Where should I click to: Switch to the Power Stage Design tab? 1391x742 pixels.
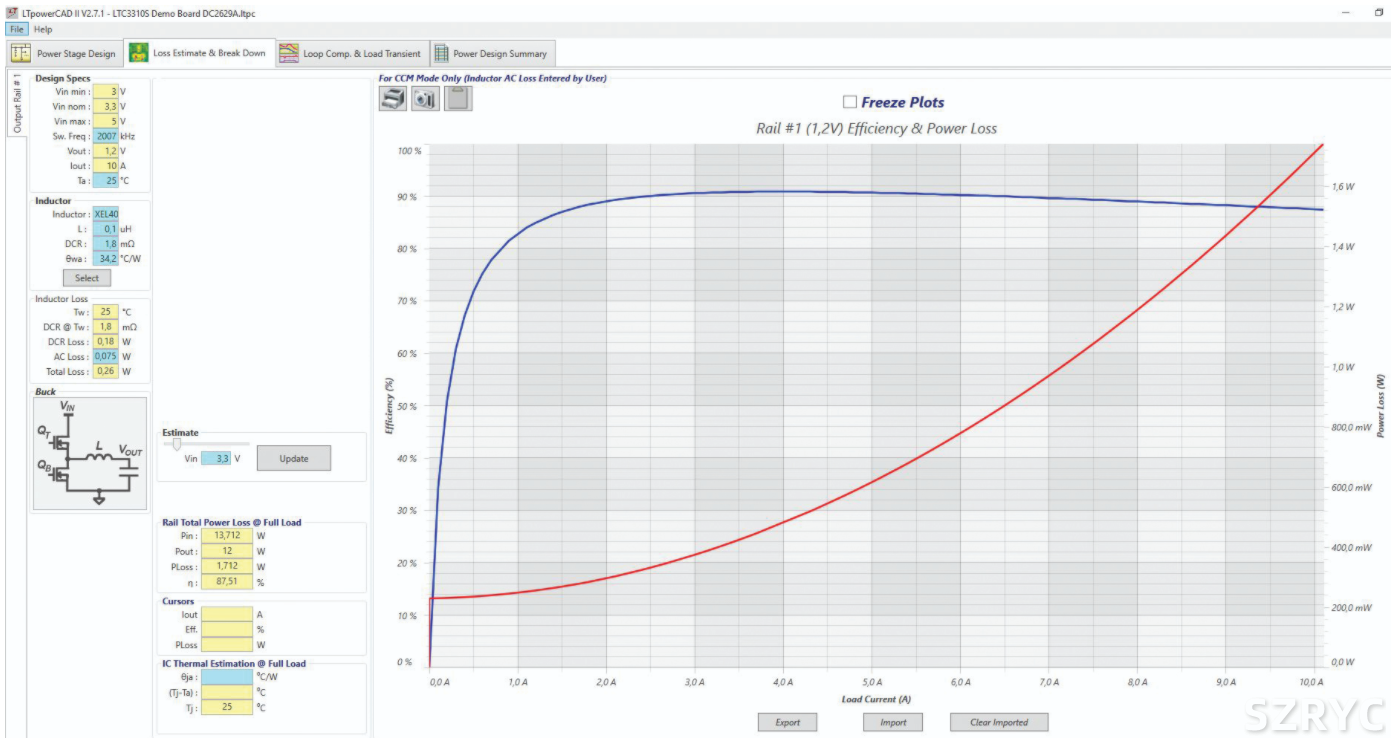[x=65, y=54]
